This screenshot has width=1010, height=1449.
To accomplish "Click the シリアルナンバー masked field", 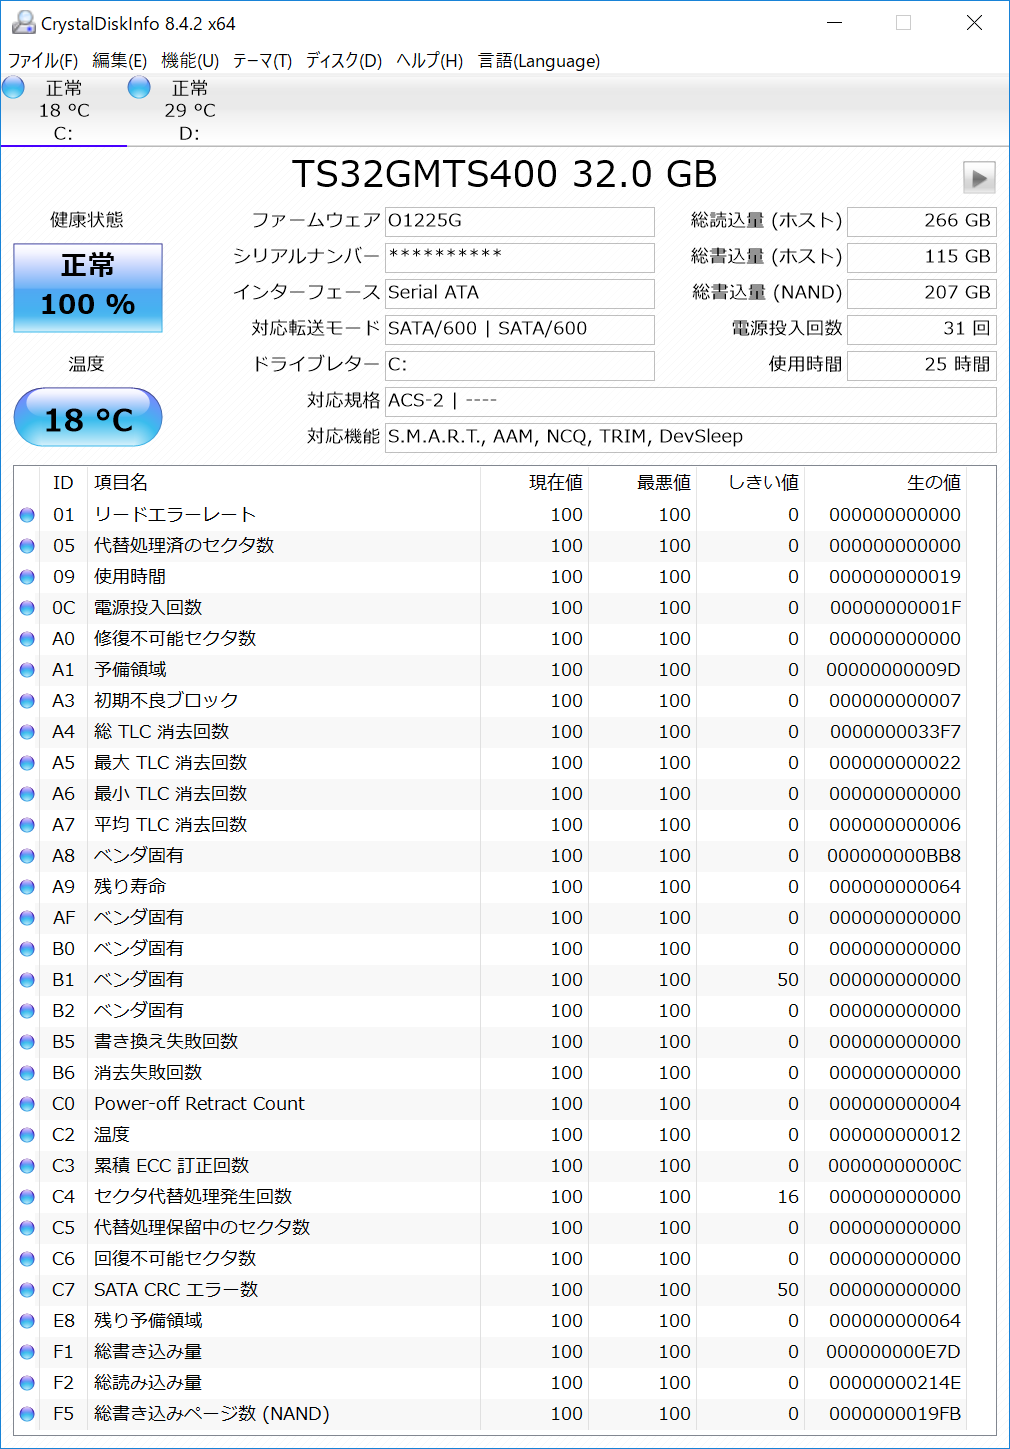I will [x=519, y=257].
